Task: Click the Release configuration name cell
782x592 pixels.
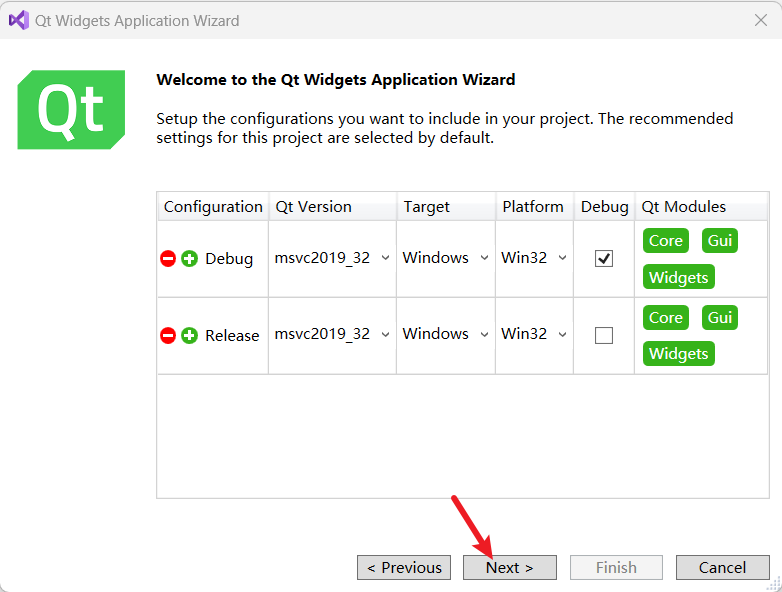Action: point(232,336)
